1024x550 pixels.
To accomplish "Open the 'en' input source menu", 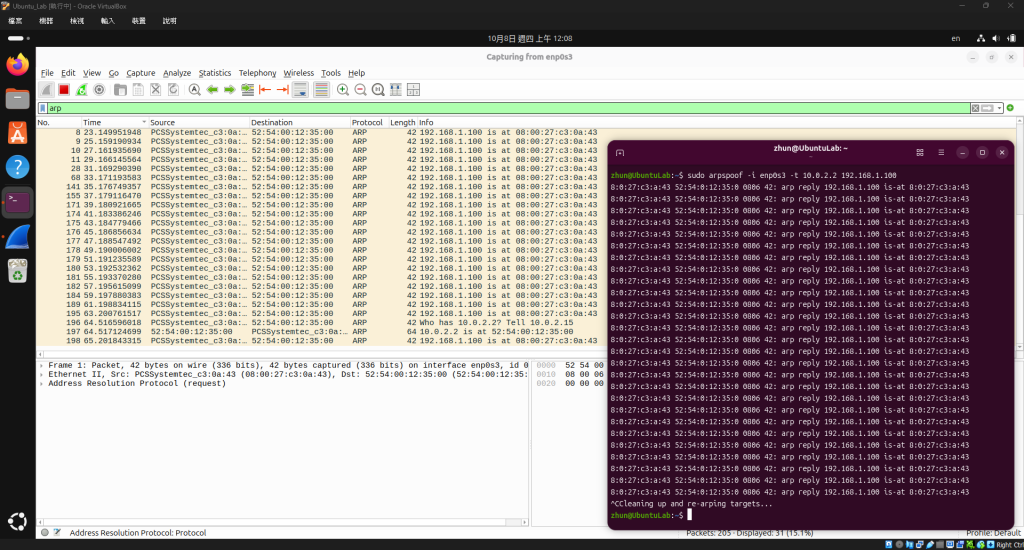I will tap(955, 39).
